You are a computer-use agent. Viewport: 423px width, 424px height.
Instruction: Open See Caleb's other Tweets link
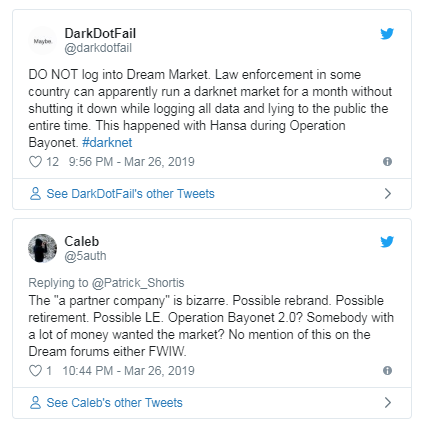[x=114, y=403]
